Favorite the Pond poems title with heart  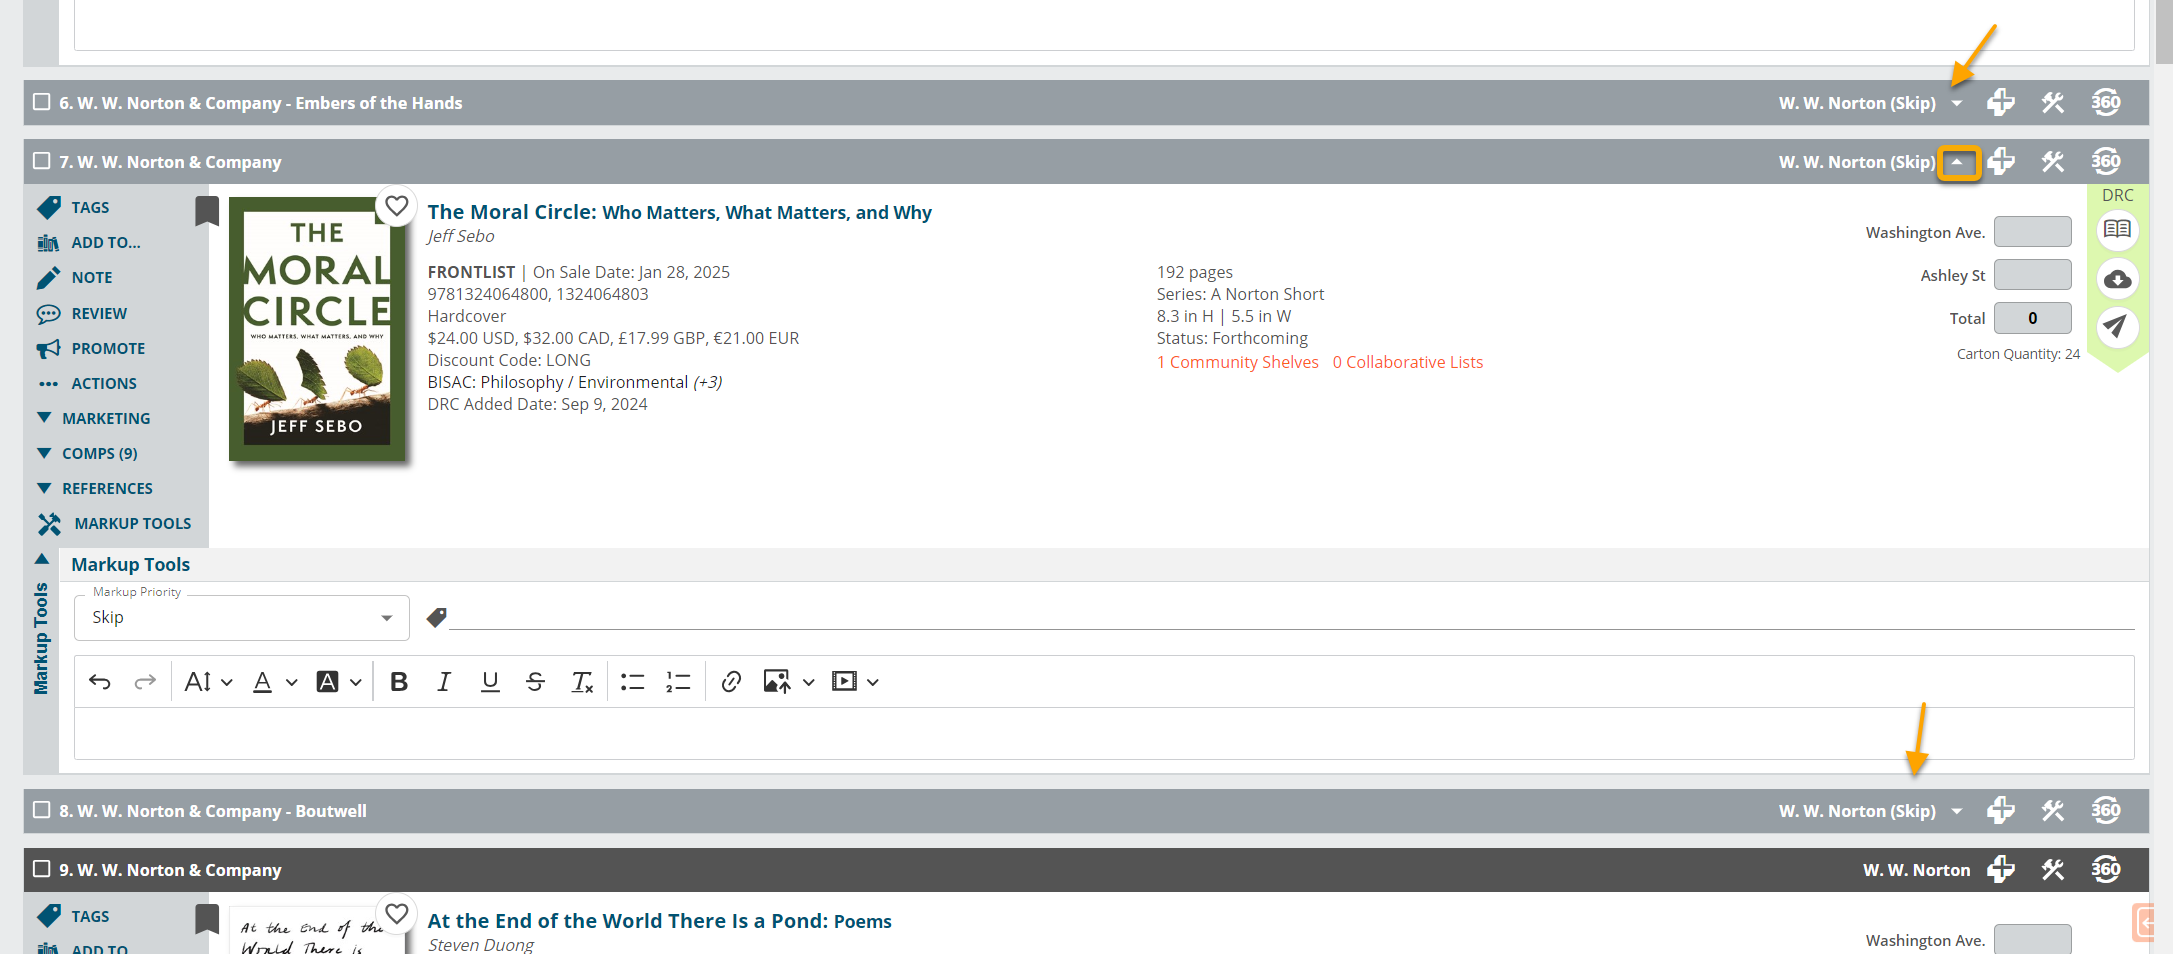click(397, 913)
